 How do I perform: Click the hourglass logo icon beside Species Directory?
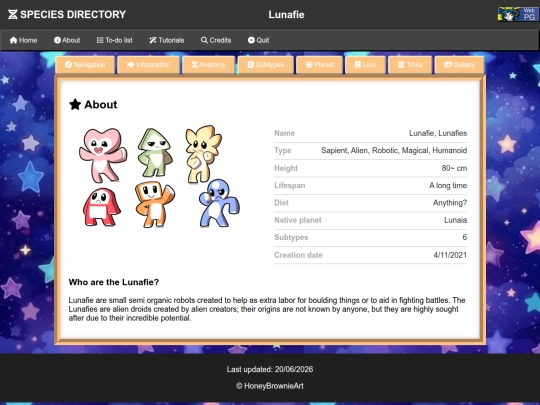[13, 14]
